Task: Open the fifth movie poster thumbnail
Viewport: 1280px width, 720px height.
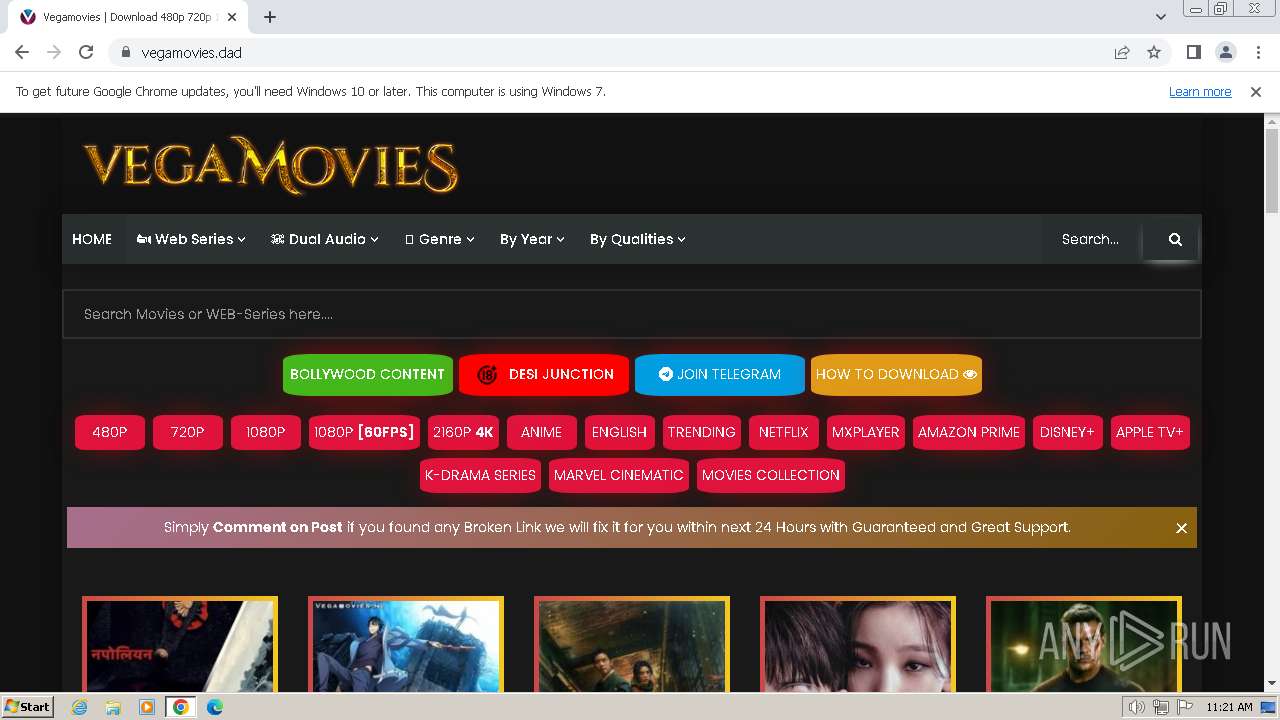Action: coord(1084,645)
